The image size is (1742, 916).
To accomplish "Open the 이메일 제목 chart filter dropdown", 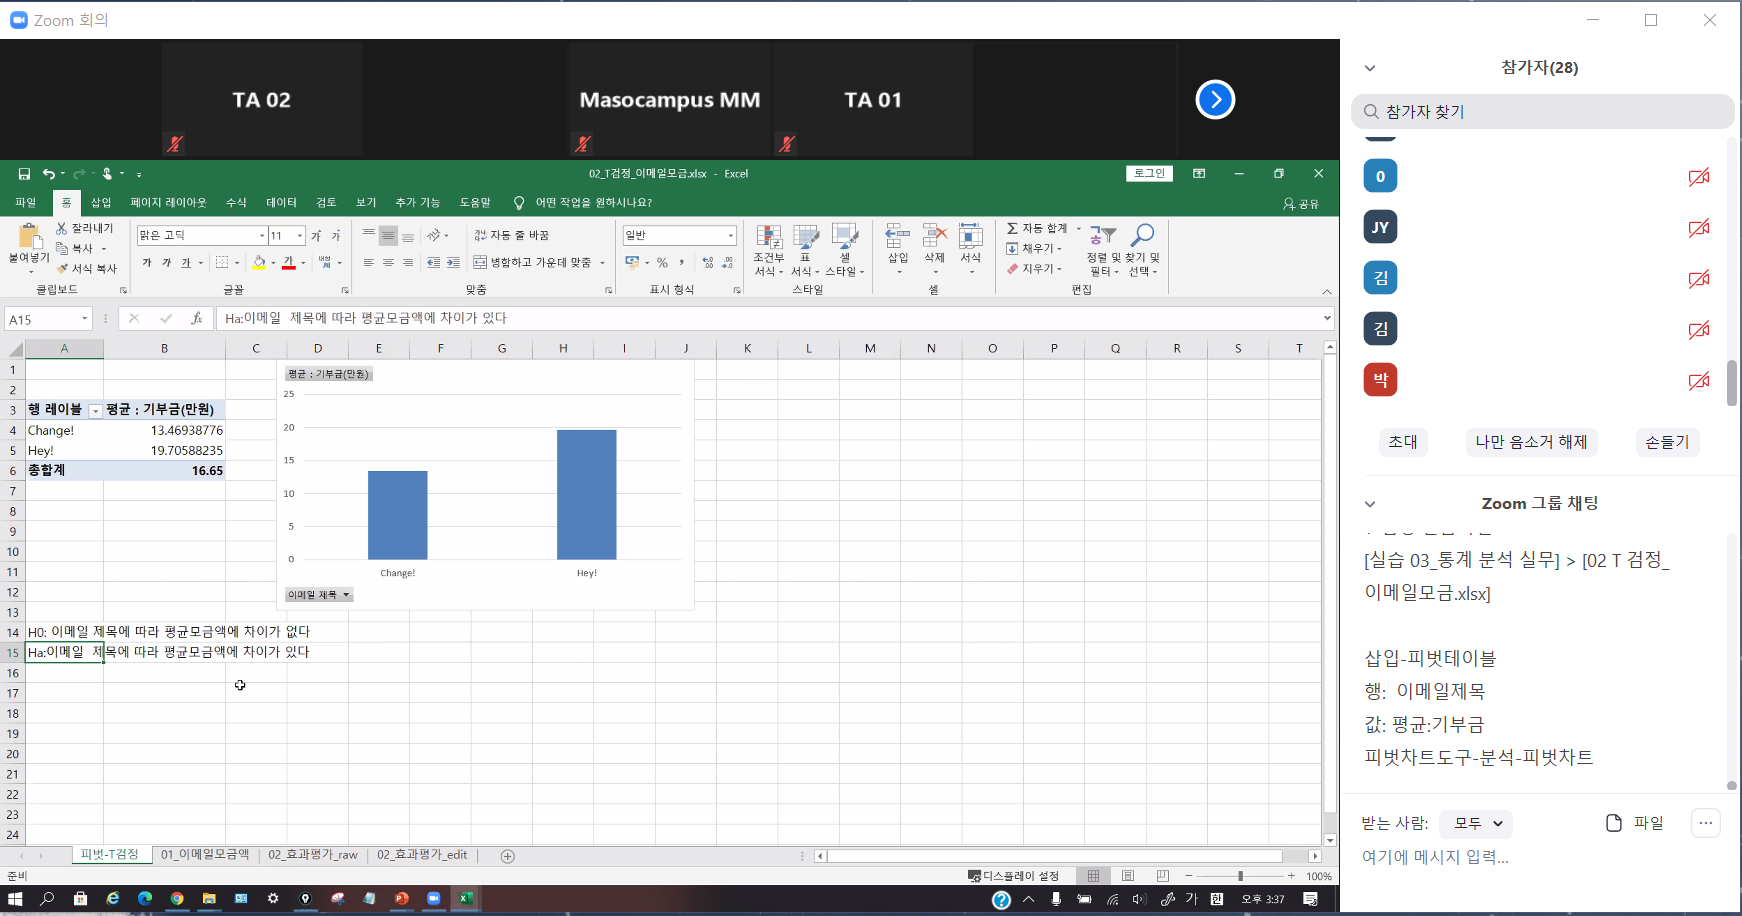I will click(x=319, y=595).
